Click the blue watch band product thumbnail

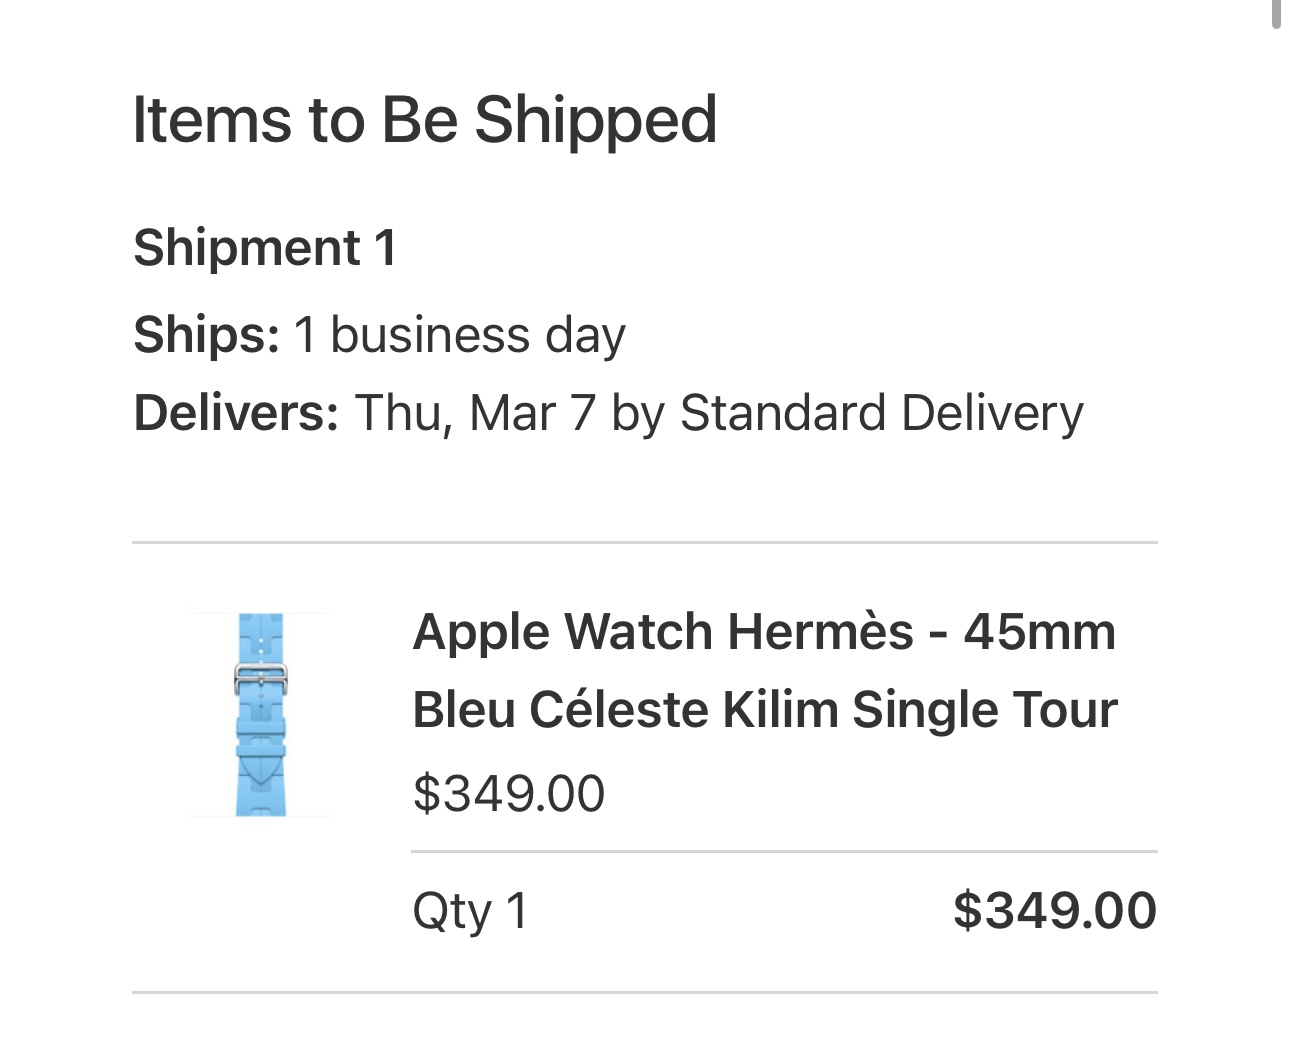[261, 715]
